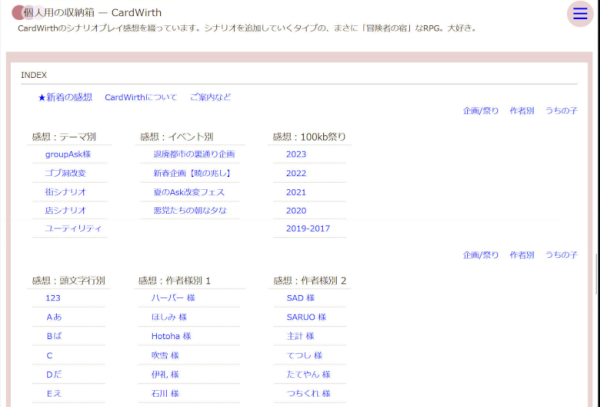Open the groupAsk様 theme link

tap(68, 154)
